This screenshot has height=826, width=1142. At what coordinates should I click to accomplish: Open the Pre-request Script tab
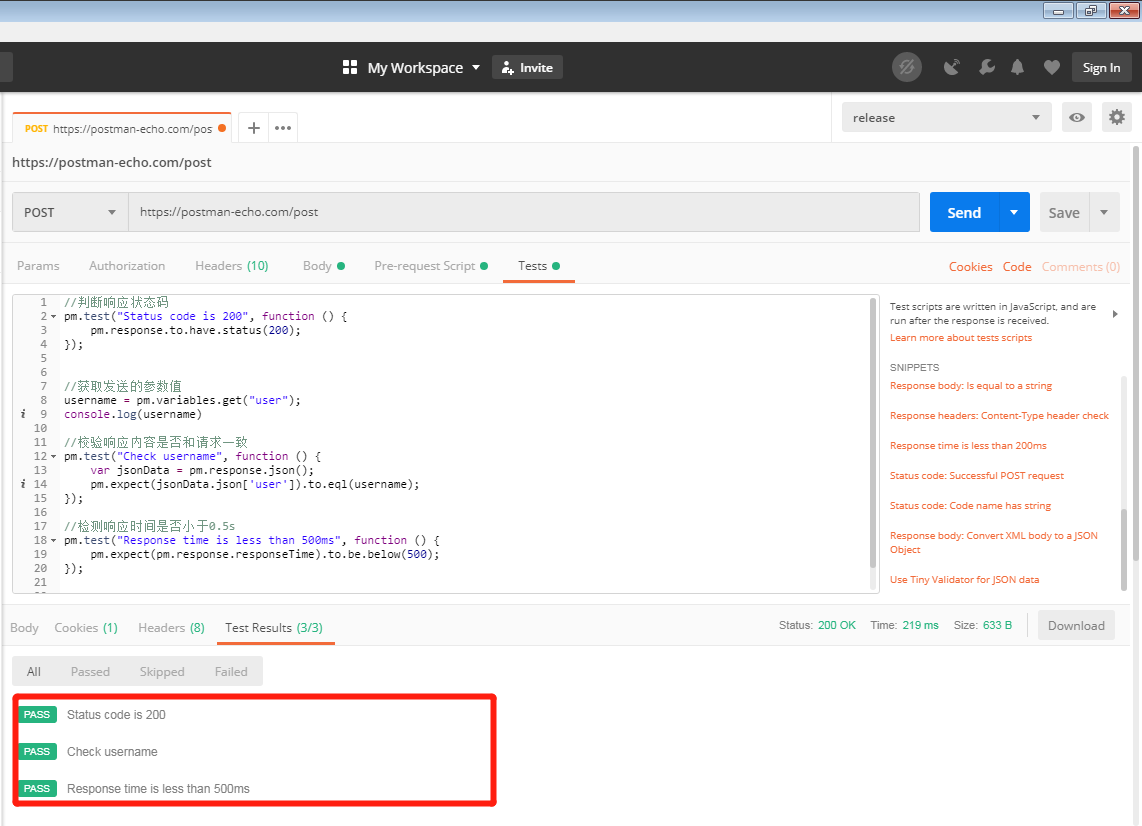pyautogui.click(x=430, y=266)
